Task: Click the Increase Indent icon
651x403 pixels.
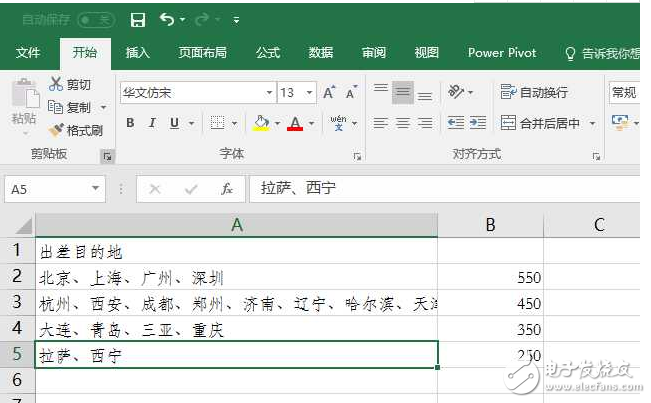Action: [481, 123]
